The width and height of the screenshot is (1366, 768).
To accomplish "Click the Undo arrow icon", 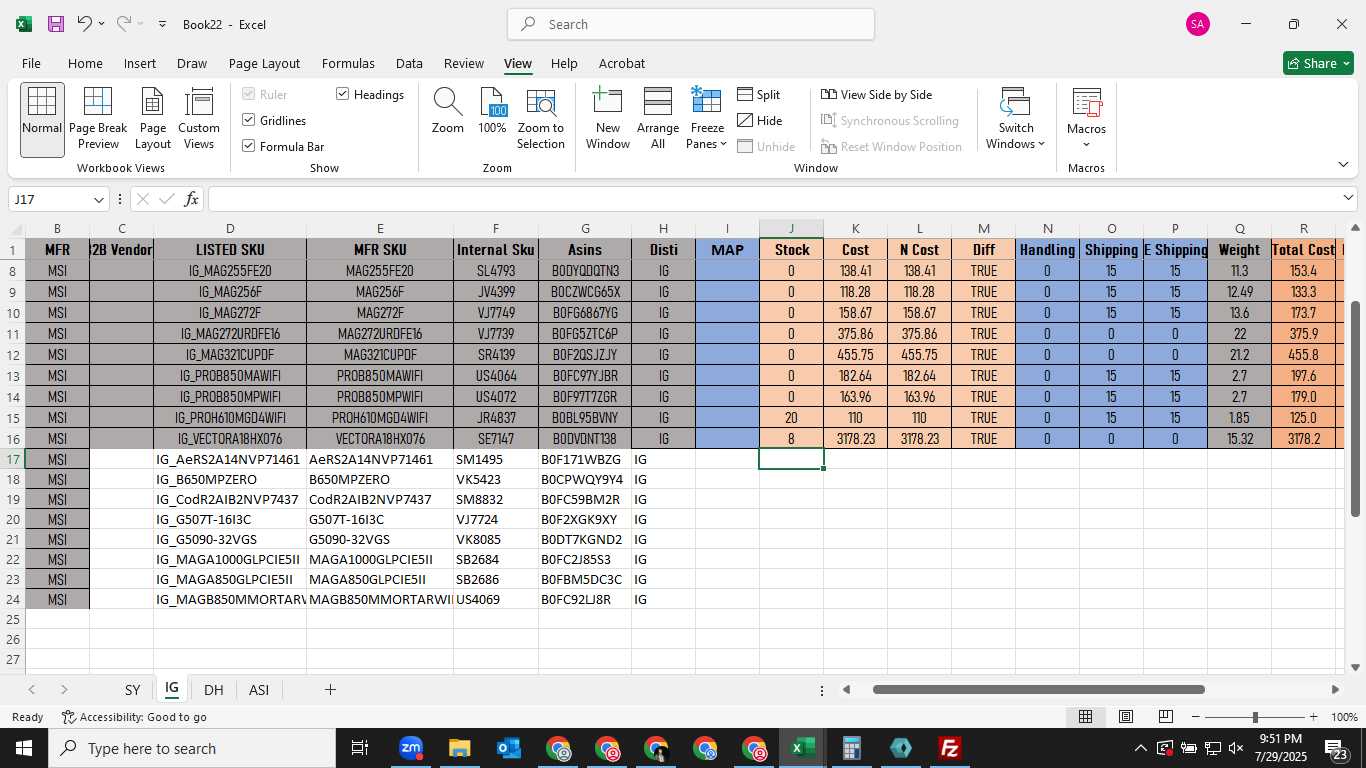I will click(85, 24).
